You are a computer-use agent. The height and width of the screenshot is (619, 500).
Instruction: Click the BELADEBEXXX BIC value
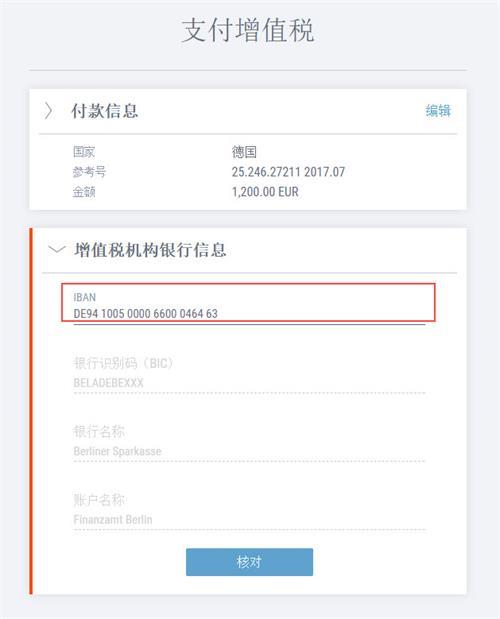click(109, 383)
